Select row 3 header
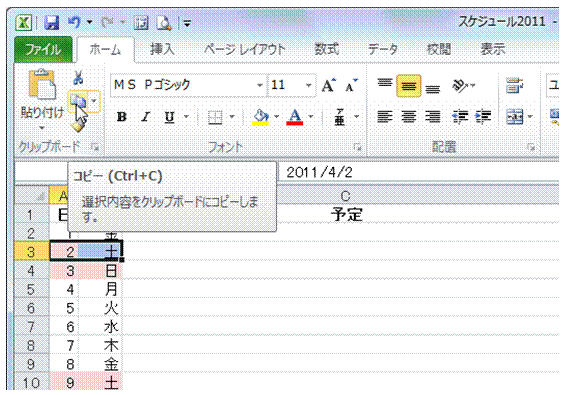 32,251
